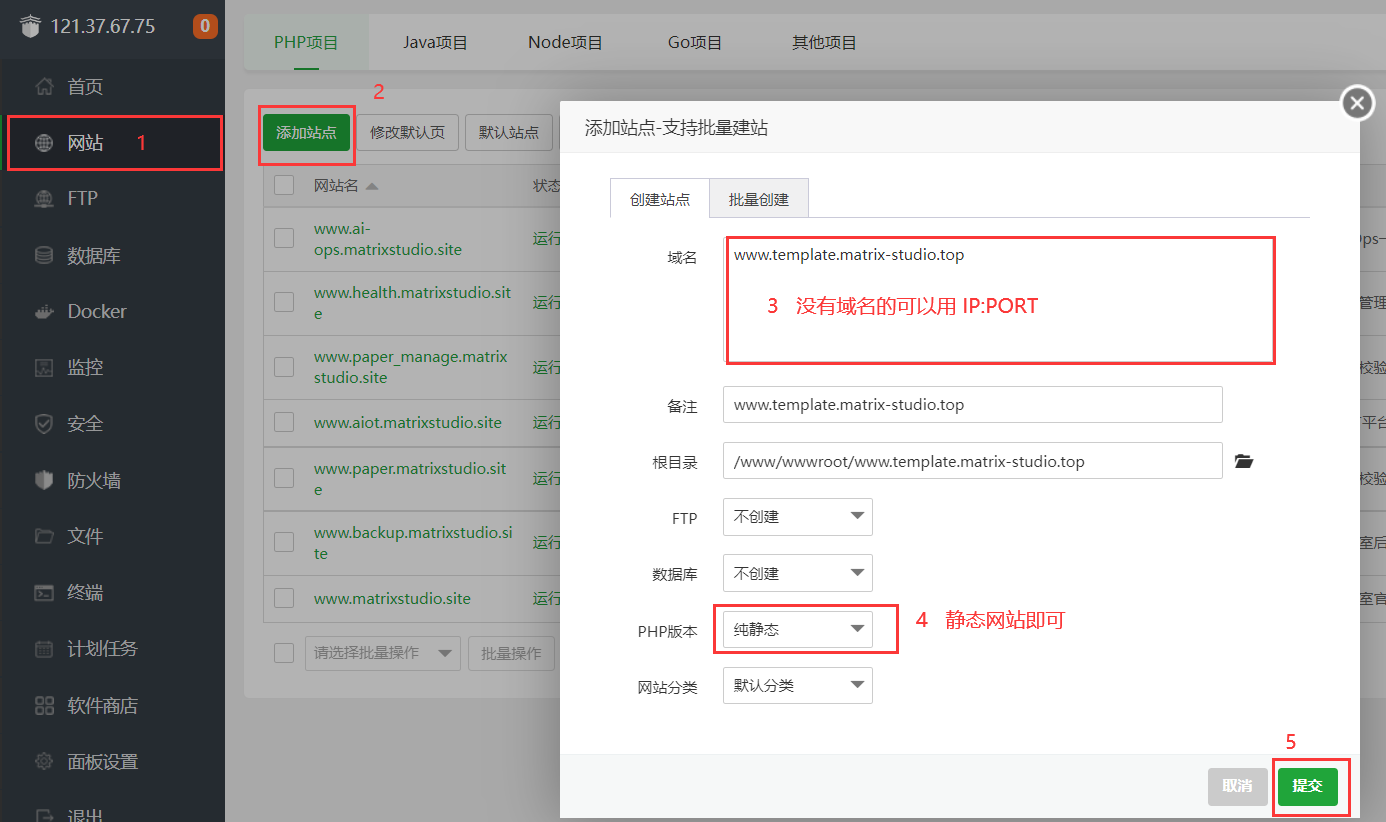Open the 终端 terminal icon
Viewport: 1386px width, 822px height.
coord(44,592)
